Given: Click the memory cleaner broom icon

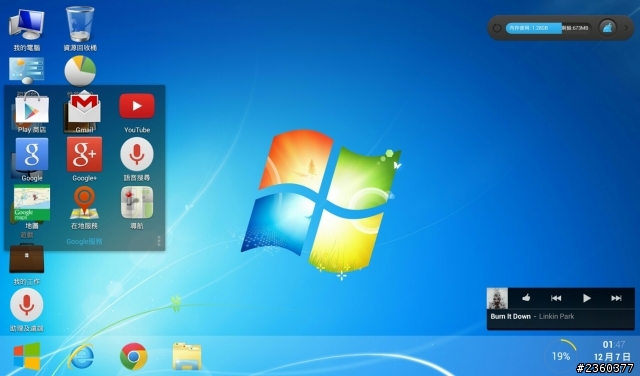Looking at the screenshot, I should pos(607,28).
